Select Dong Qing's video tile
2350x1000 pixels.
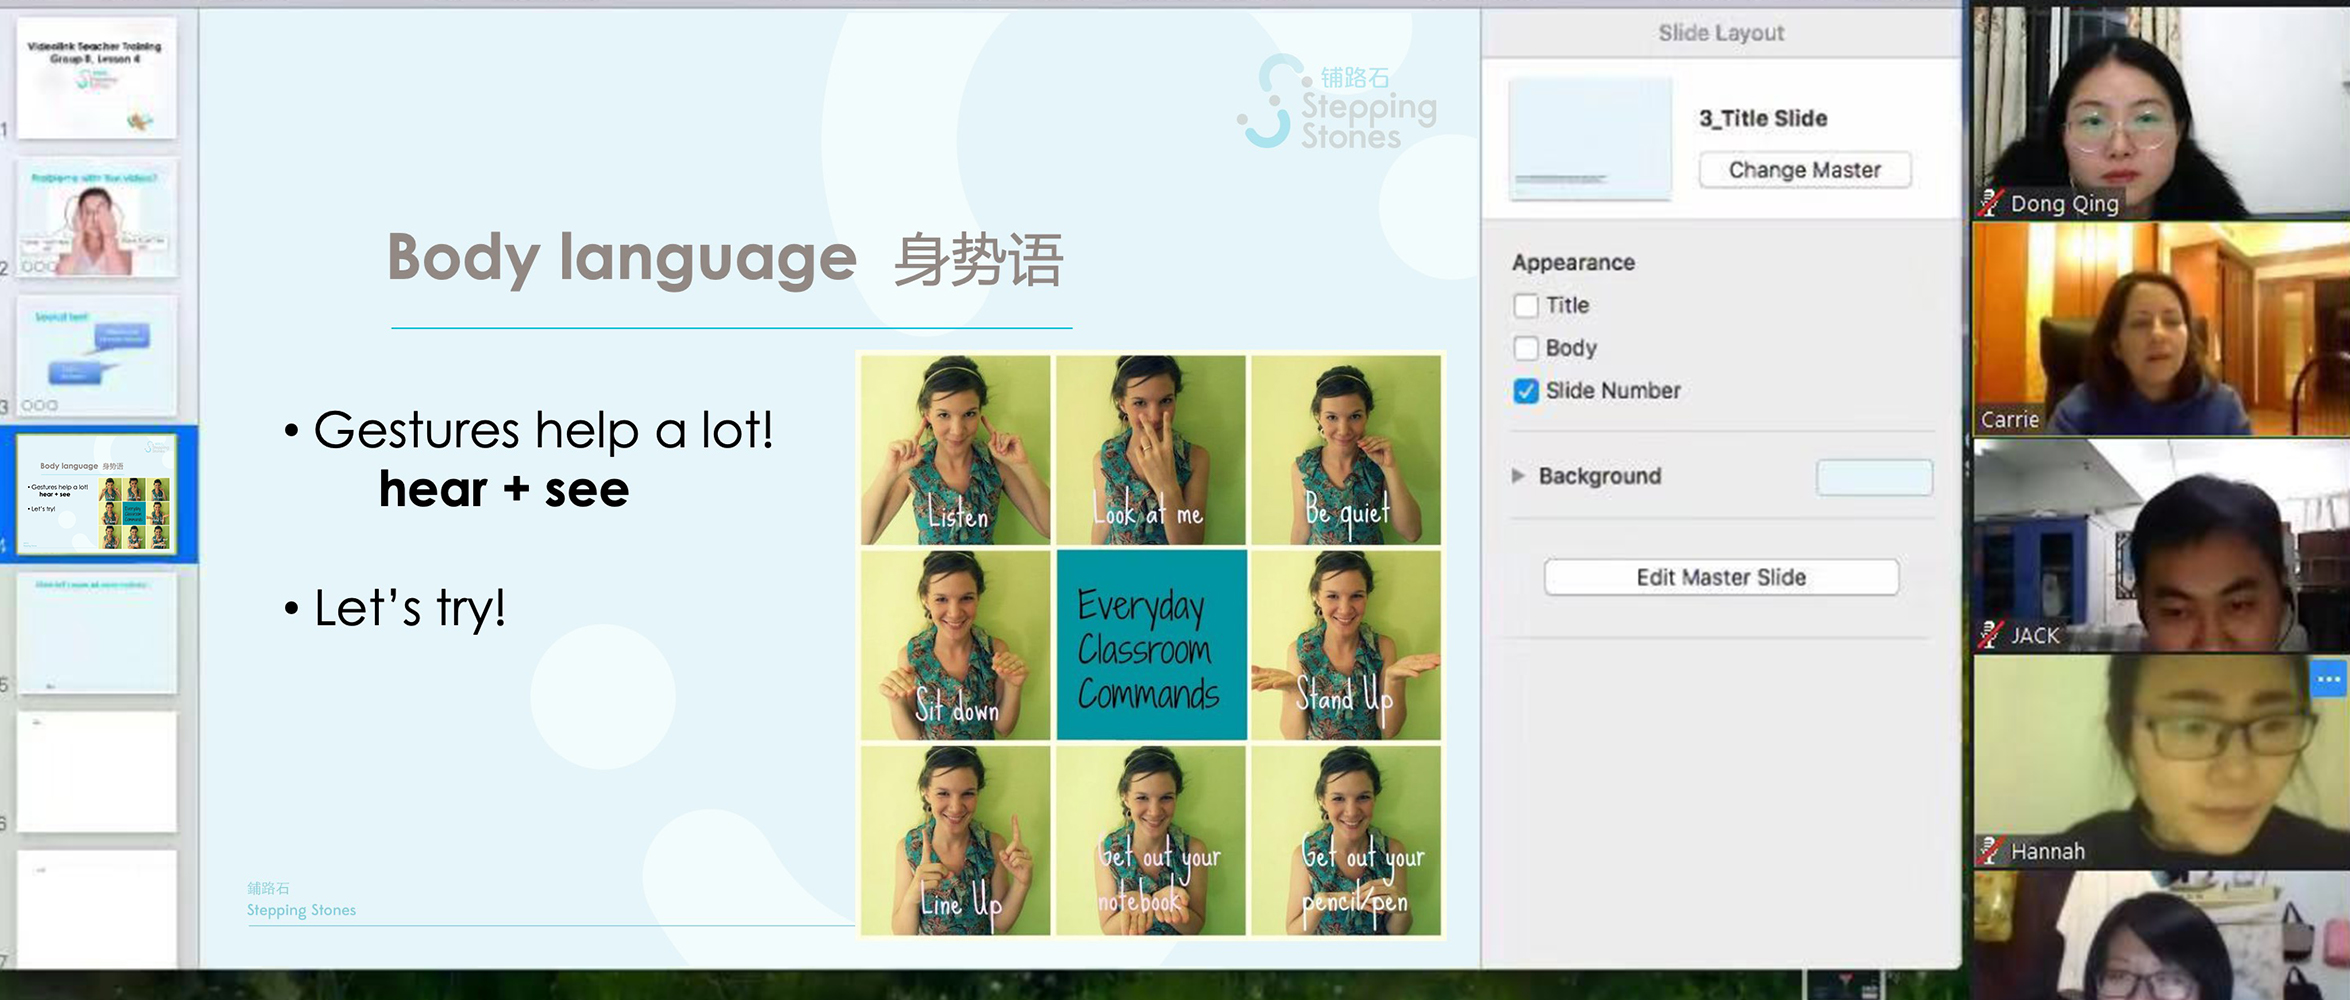[x=2161, y=111]
